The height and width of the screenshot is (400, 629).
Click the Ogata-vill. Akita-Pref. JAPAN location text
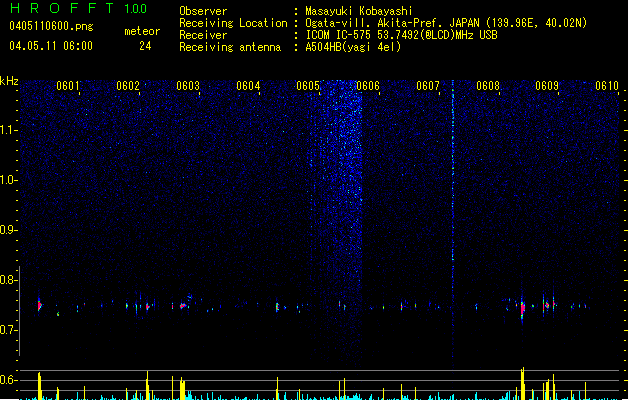446,23
